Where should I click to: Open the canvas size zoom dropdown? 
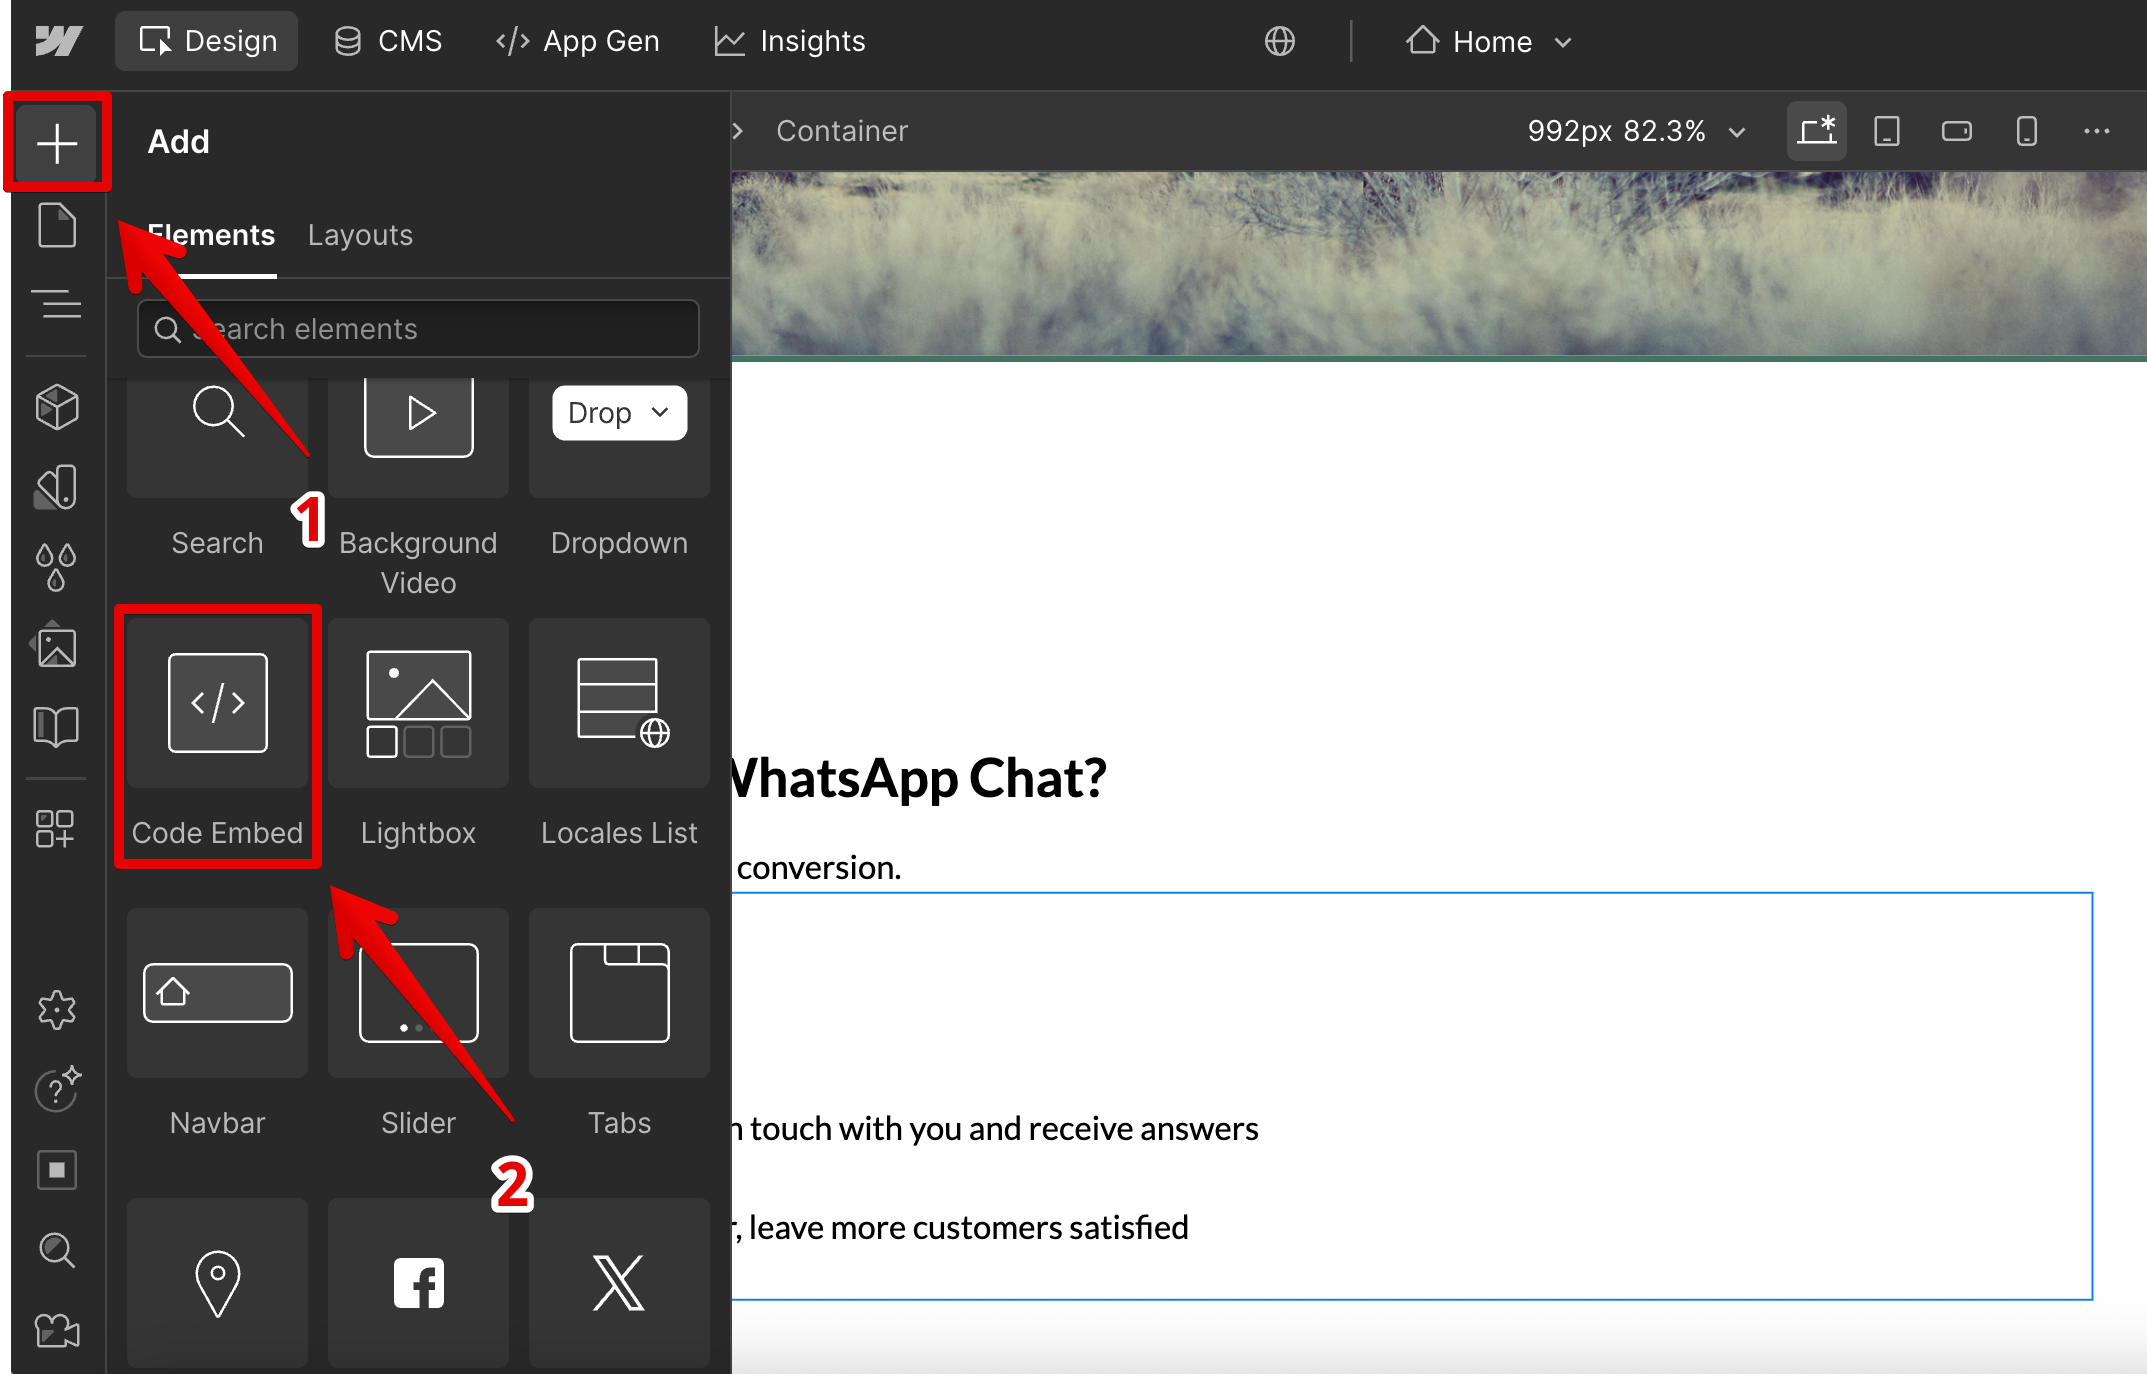point(1636,131)
